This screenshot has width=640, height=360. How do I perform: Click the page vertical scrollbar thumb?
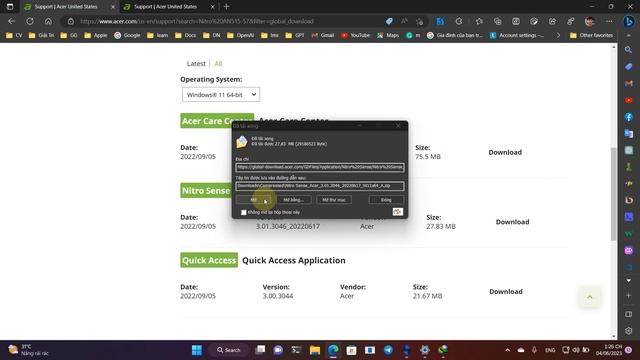pyautogui.click(x=613, y=194)
